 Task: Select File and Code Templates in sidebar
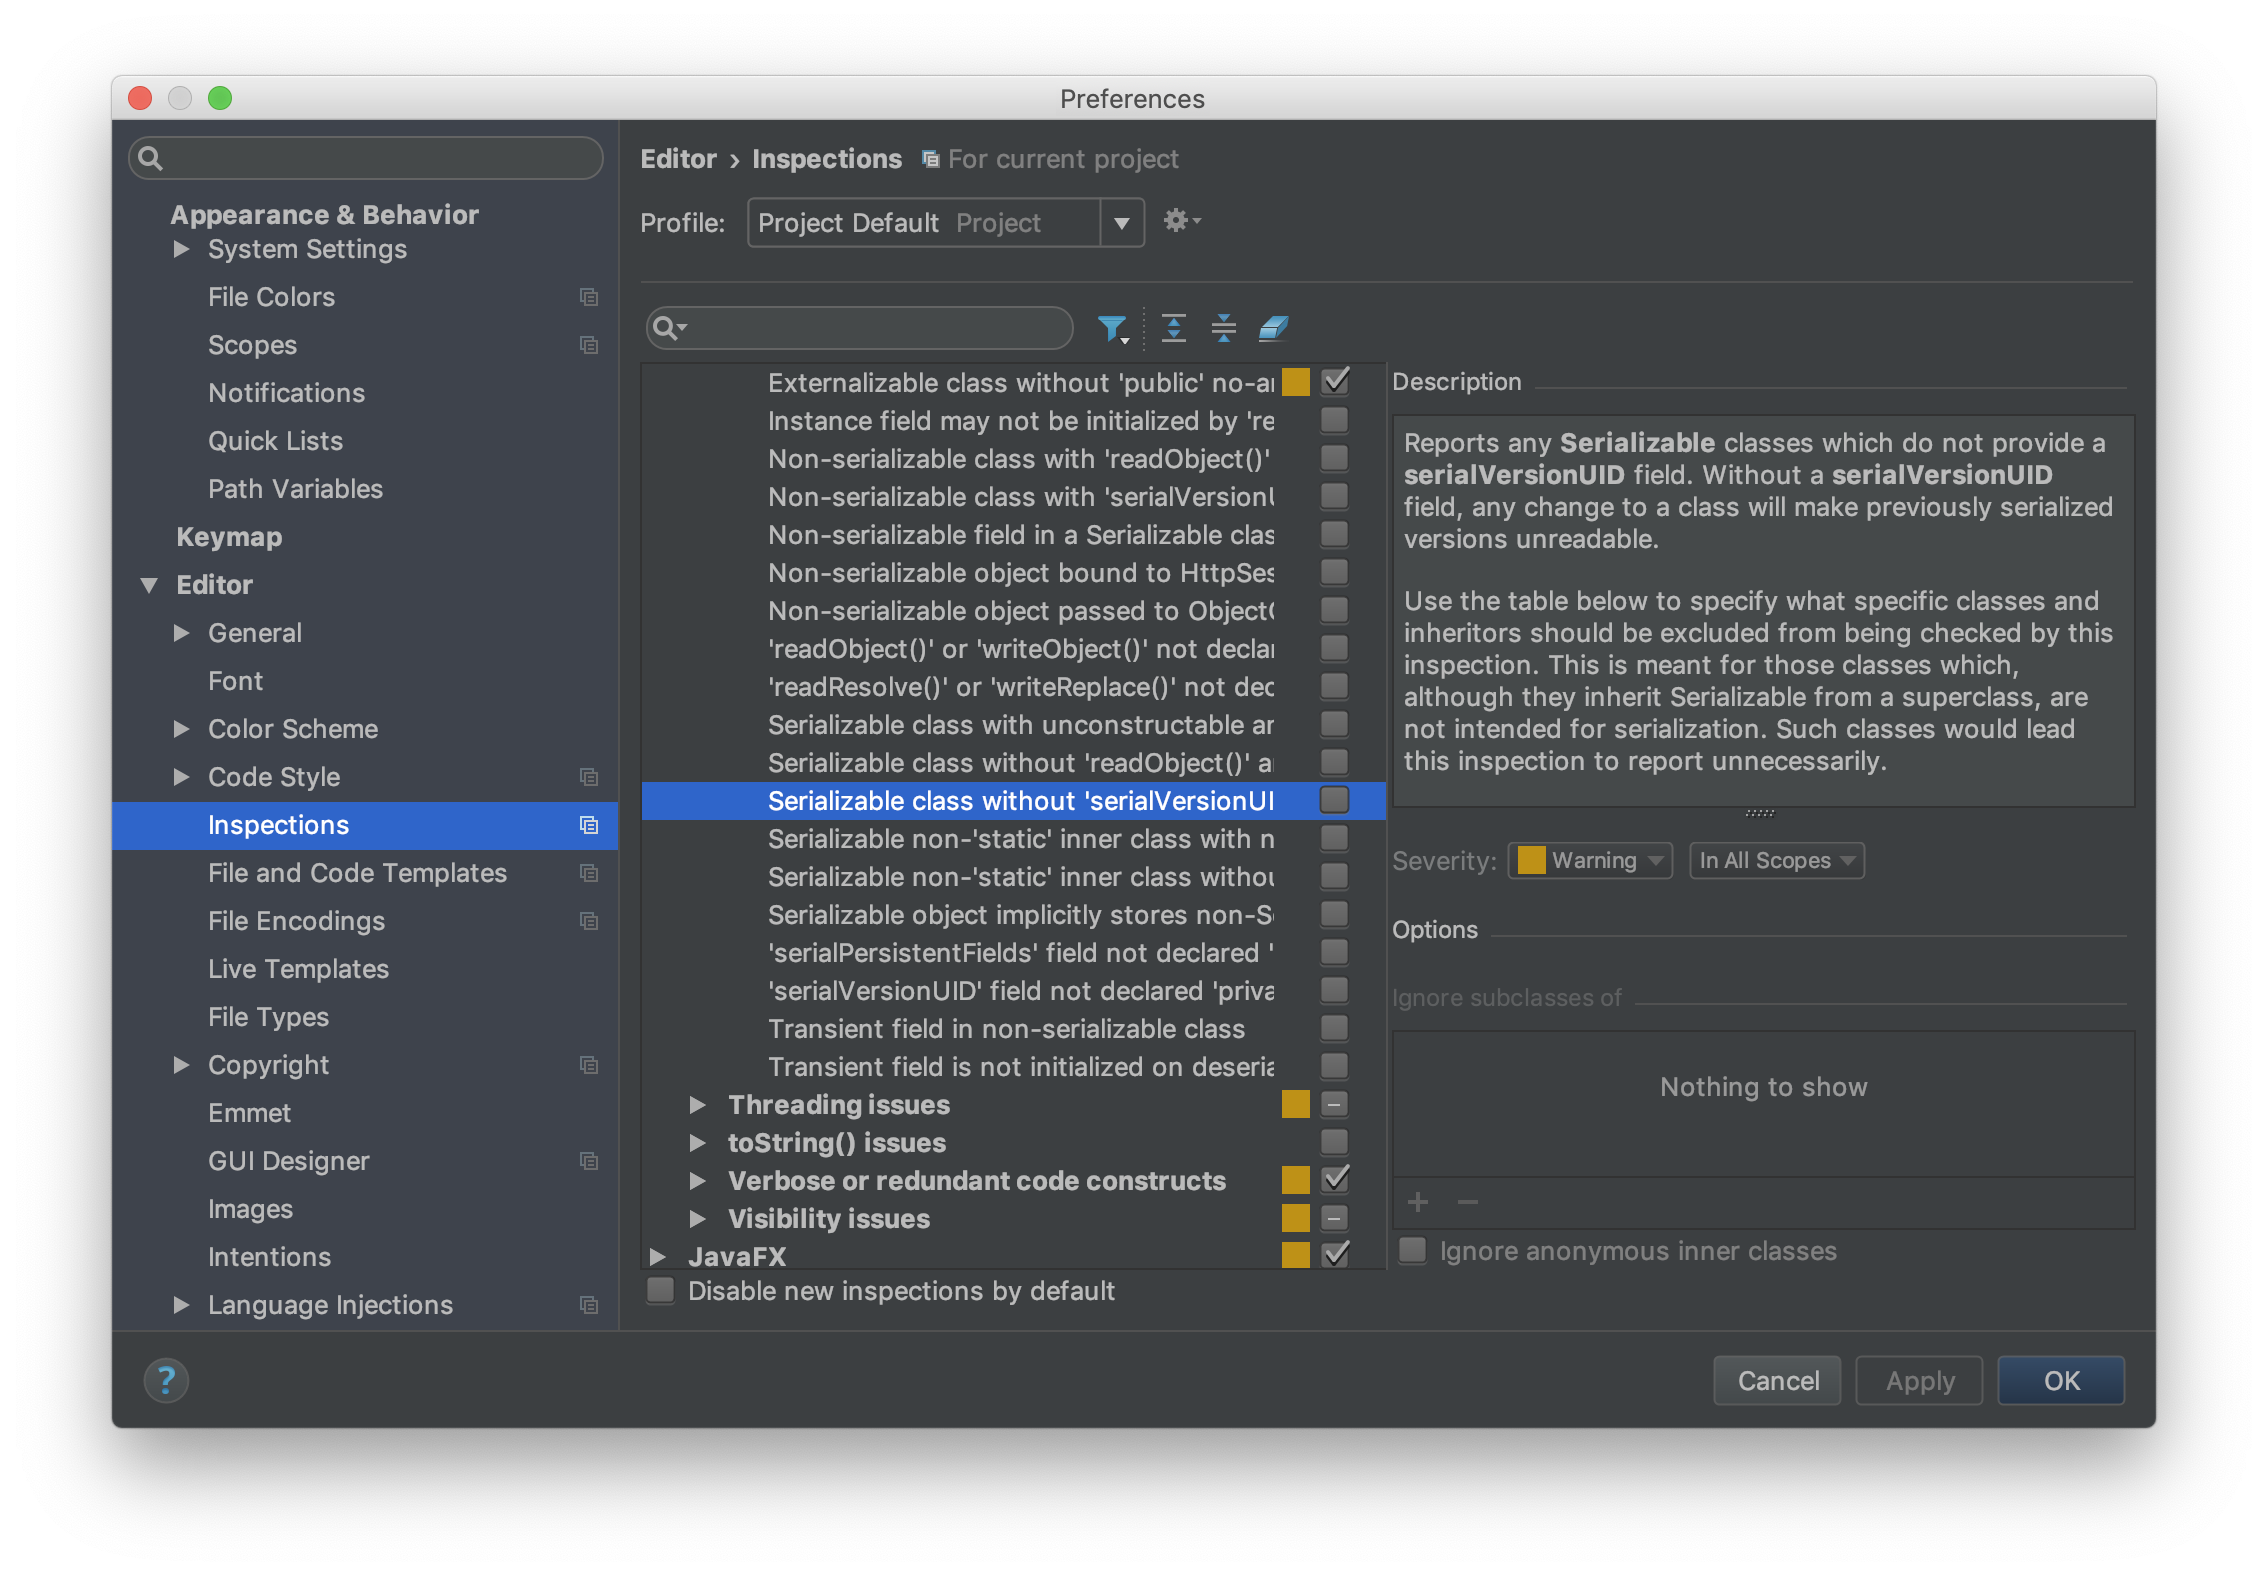pos(357,873)
